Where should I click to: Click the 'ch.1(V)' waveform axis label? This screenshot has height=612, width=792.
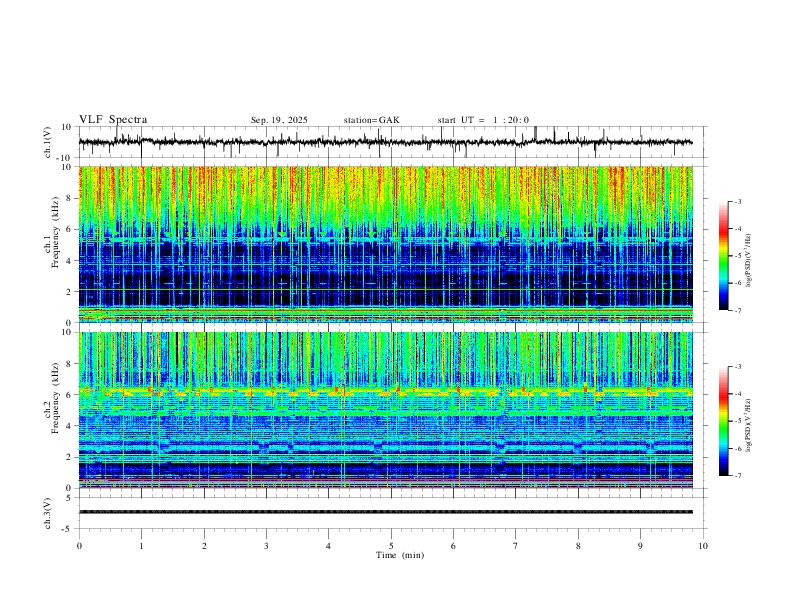[x=48, y=142]
